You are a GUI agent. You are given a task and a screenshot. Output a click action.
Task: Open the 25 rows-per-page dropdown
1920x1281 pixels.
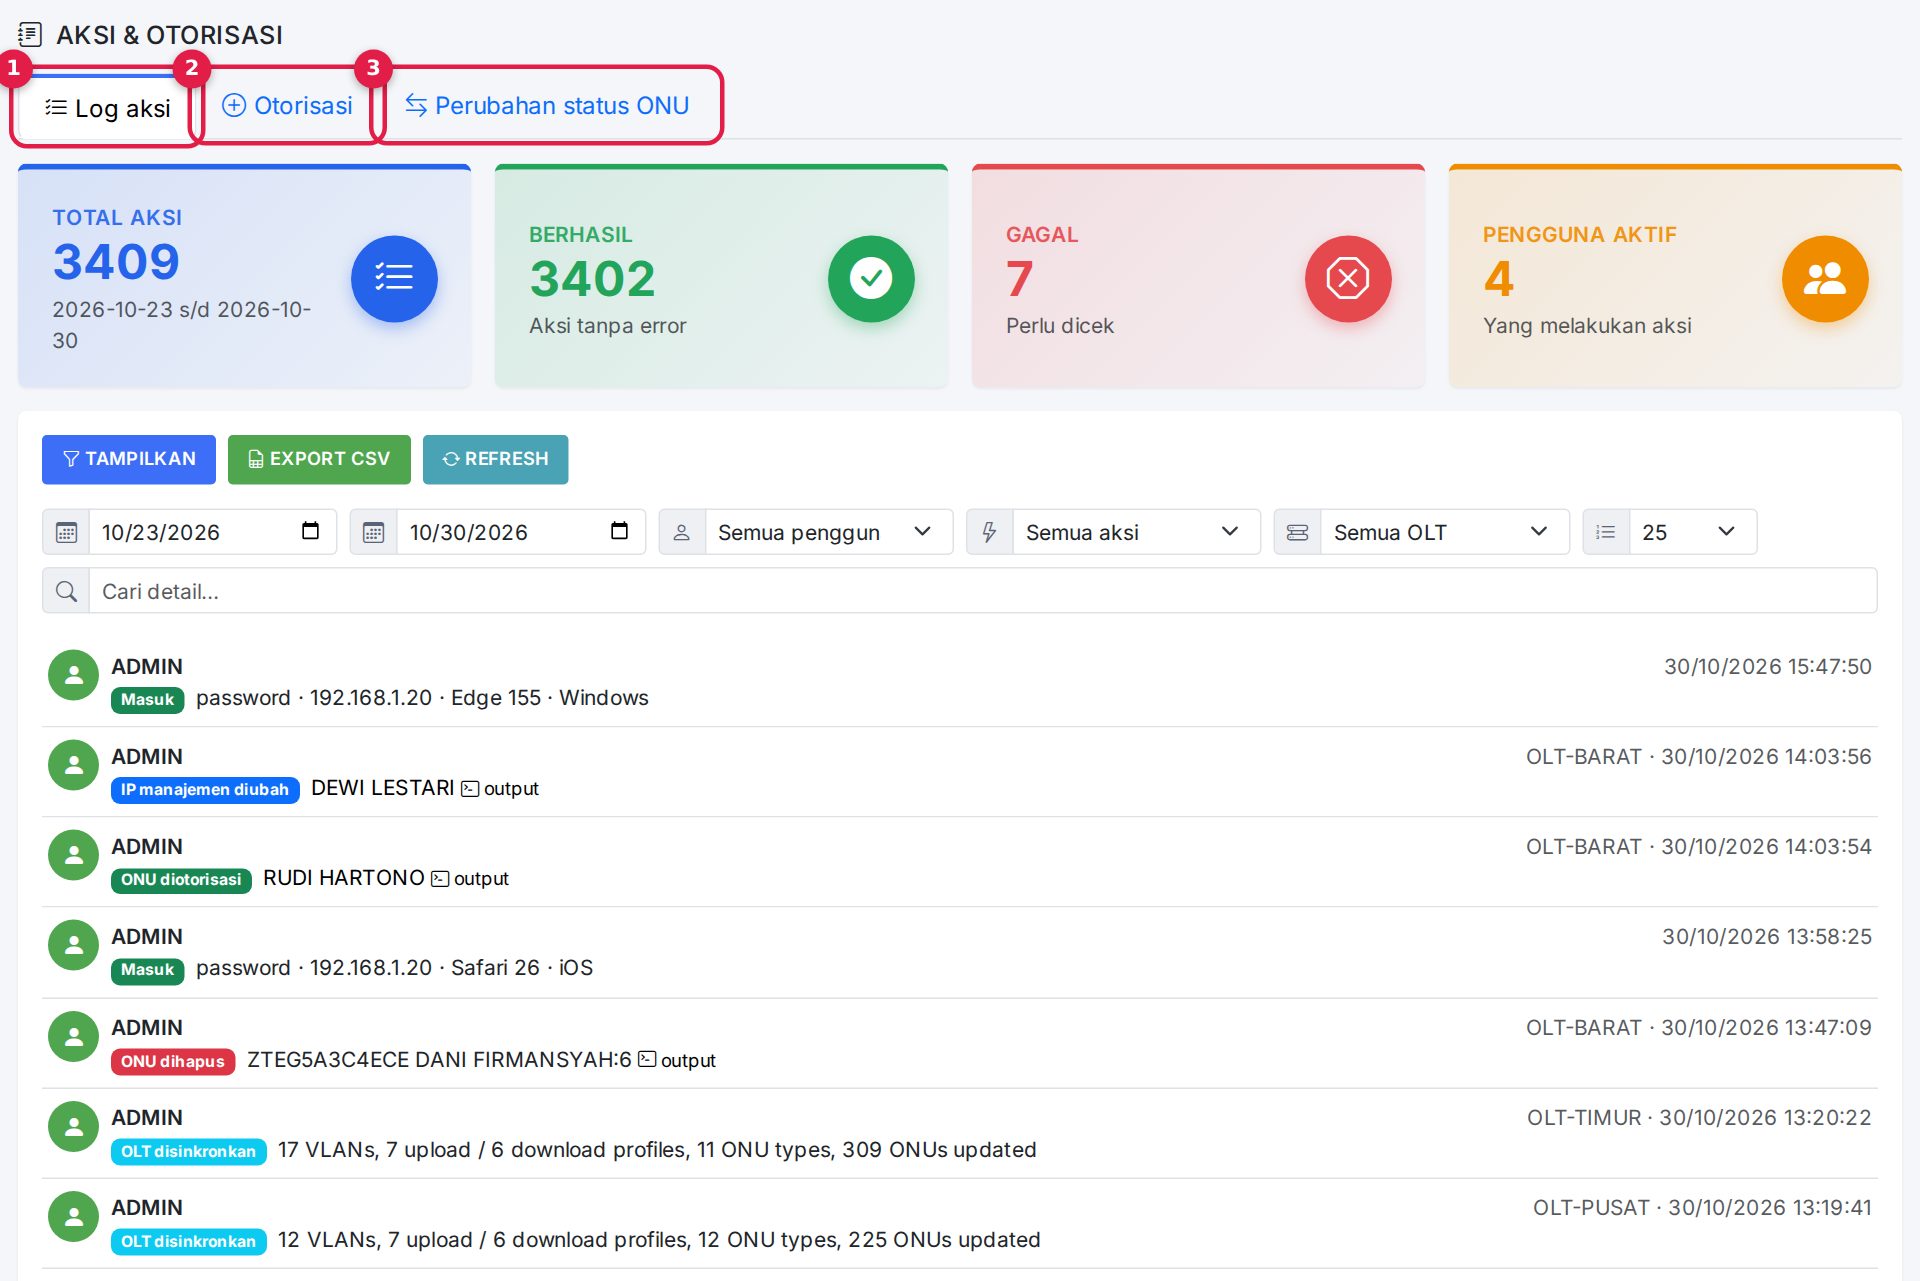pyautogui.click(x=1693, y=532)
